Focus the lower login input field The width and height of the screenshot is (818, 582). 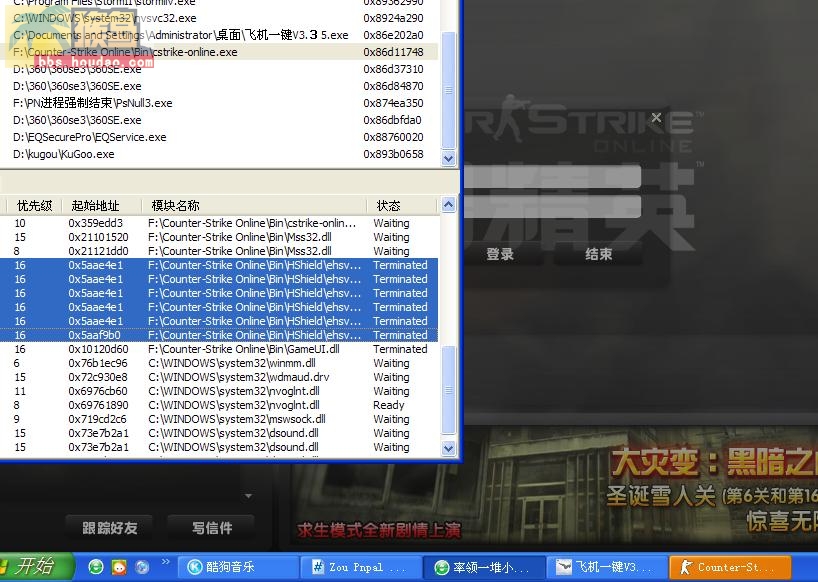tap(552, 207)
